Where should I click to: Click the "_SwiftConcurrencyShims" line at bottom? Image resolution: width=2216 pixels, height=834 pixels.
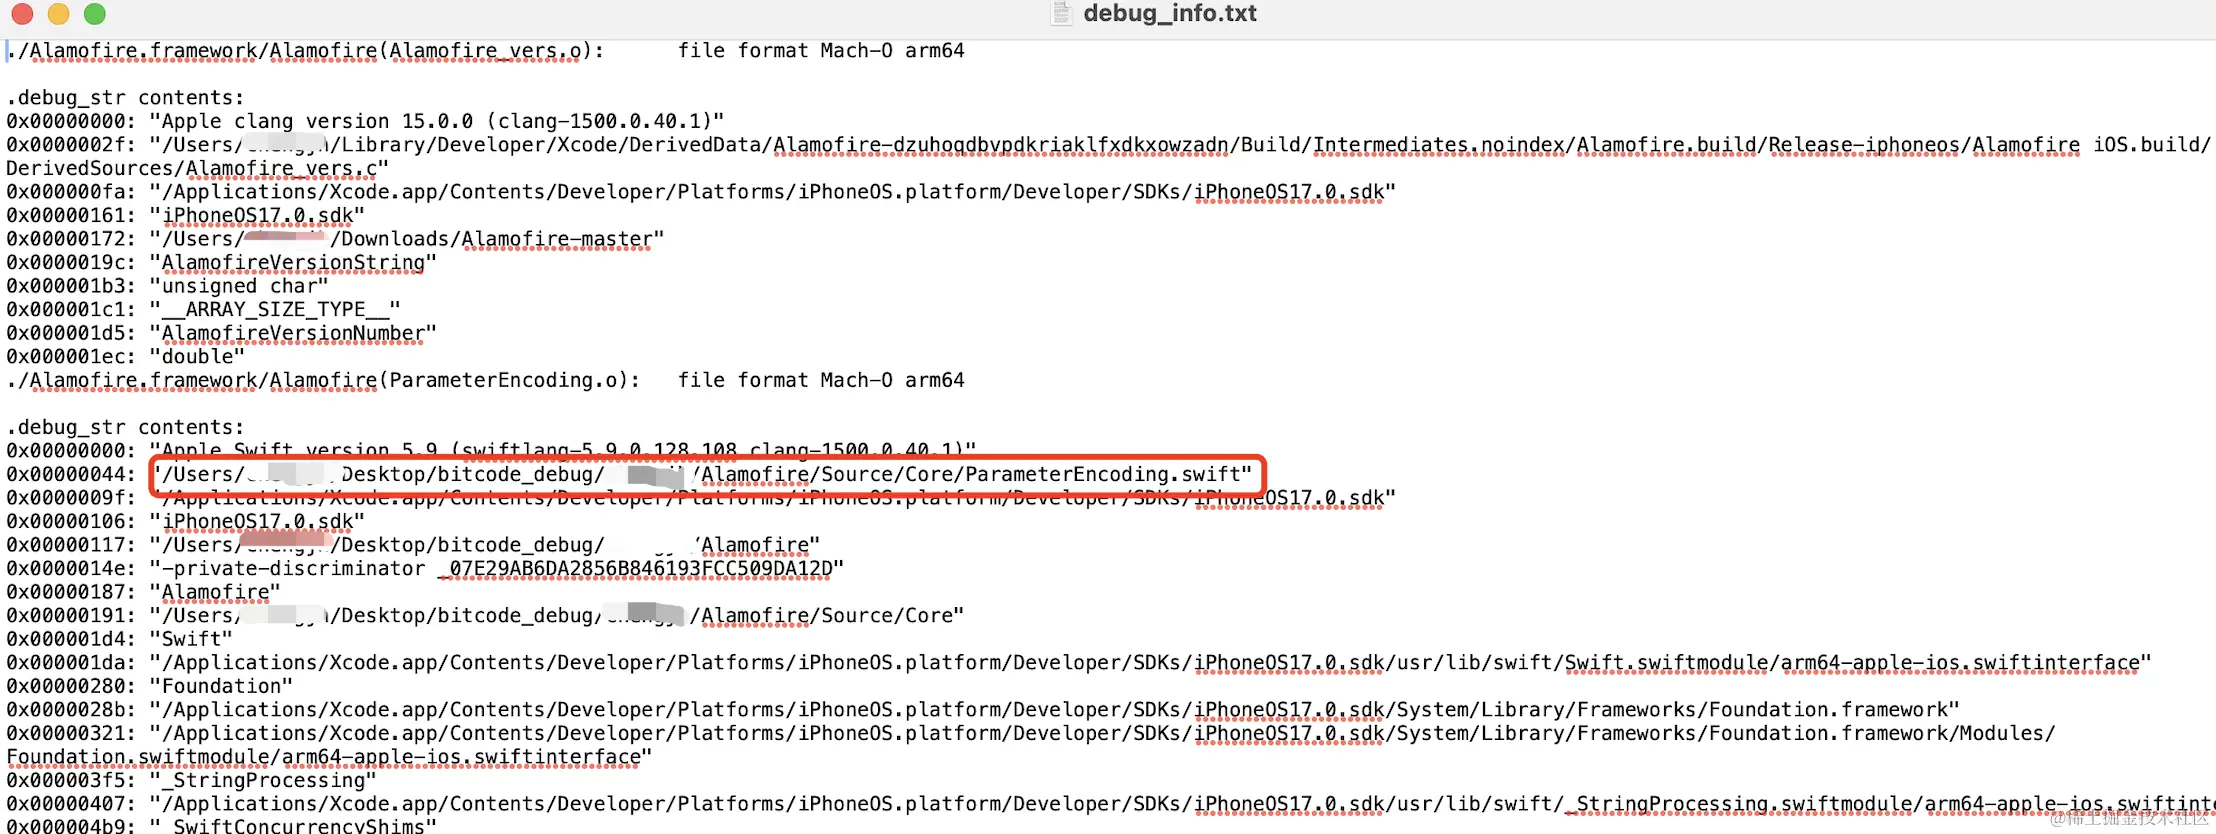[221, 825]
